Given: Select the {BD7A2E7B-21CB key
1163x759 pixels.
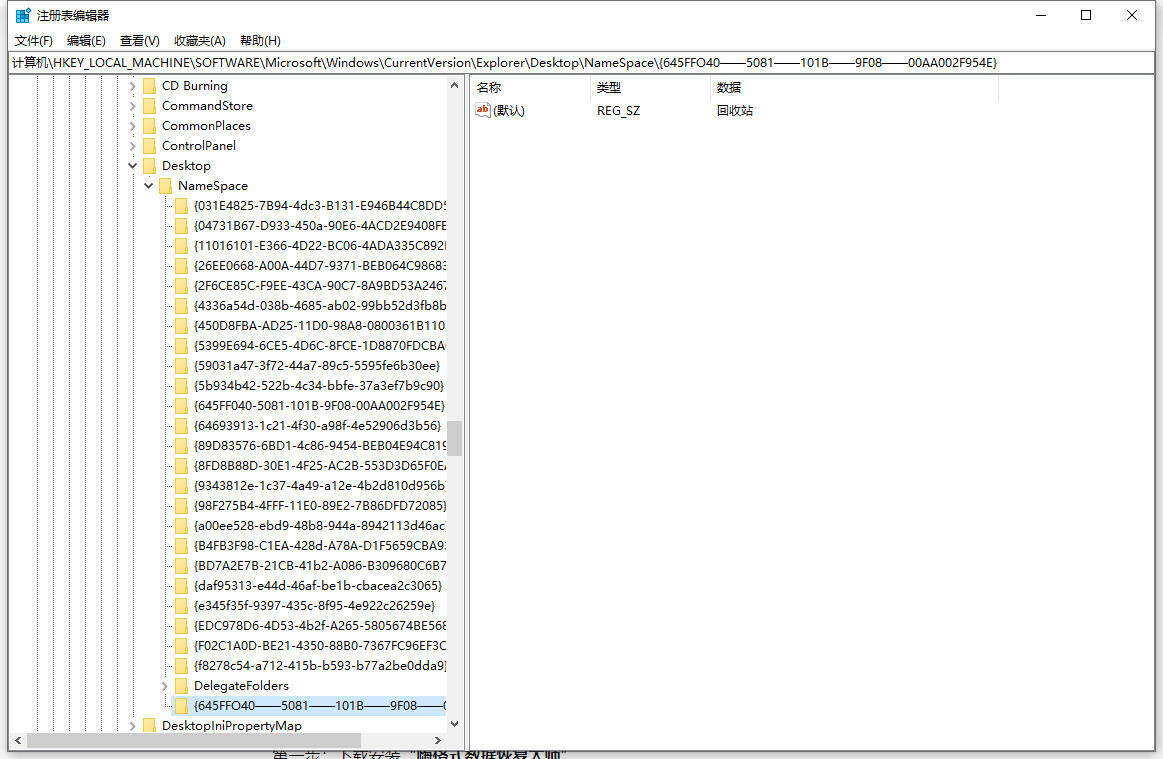Looking at the screenshot, I should (x=320, y=567).
